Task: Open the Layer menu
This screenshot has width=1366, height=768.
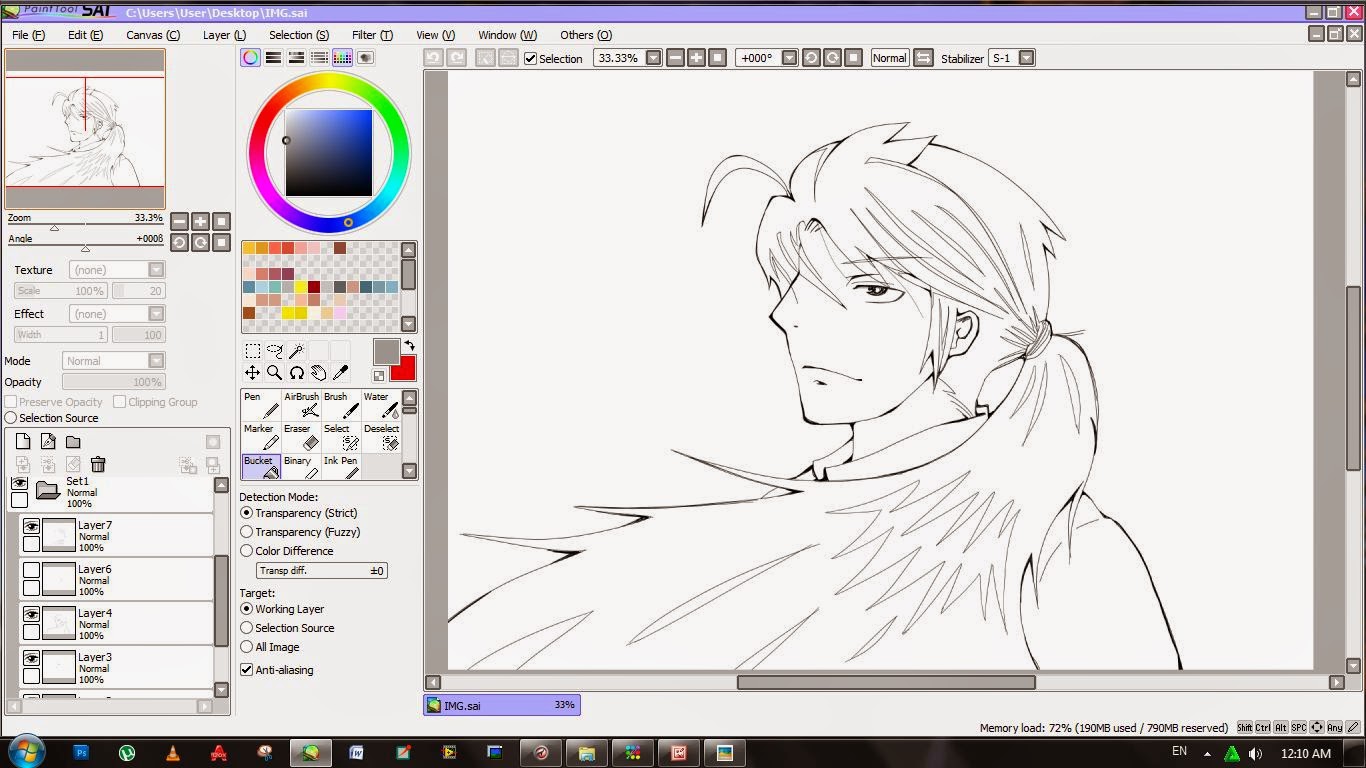Action: [x=224, y=35]
